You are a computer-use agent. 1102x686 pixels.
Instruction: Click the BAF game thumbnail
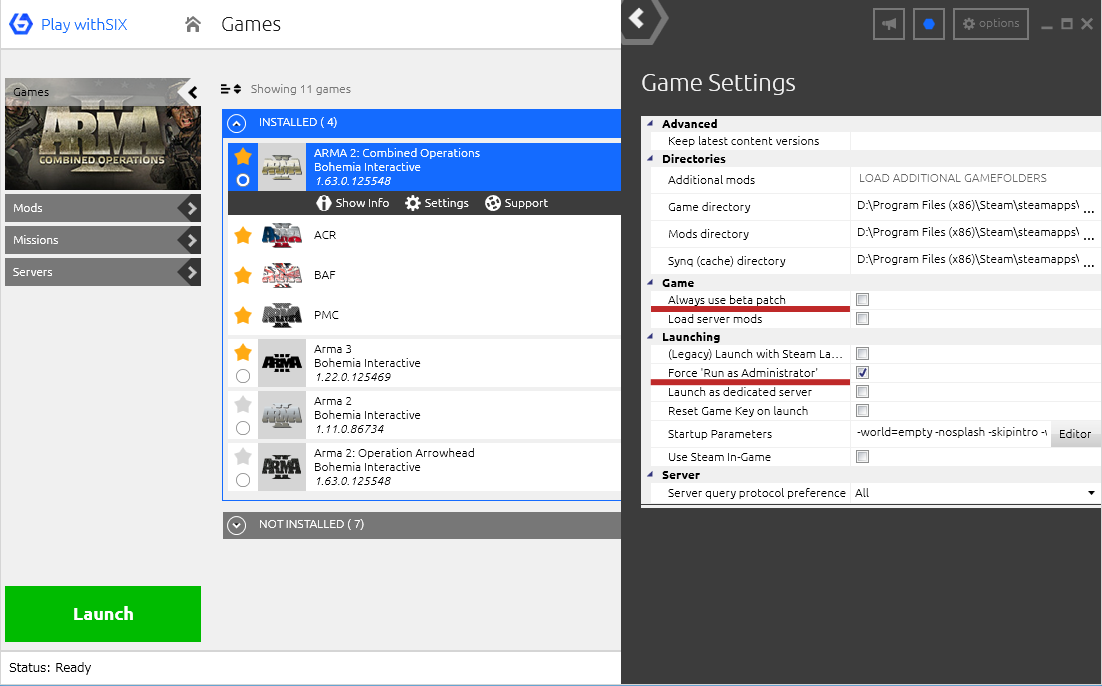tap(282, 276)
